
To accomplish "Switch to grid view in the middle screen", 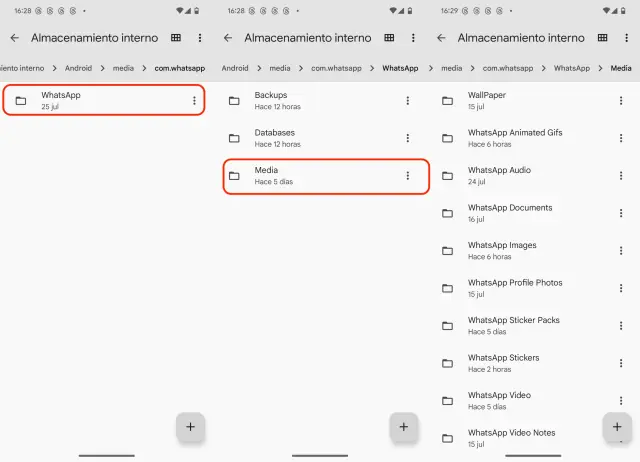I will click(389, 38).
